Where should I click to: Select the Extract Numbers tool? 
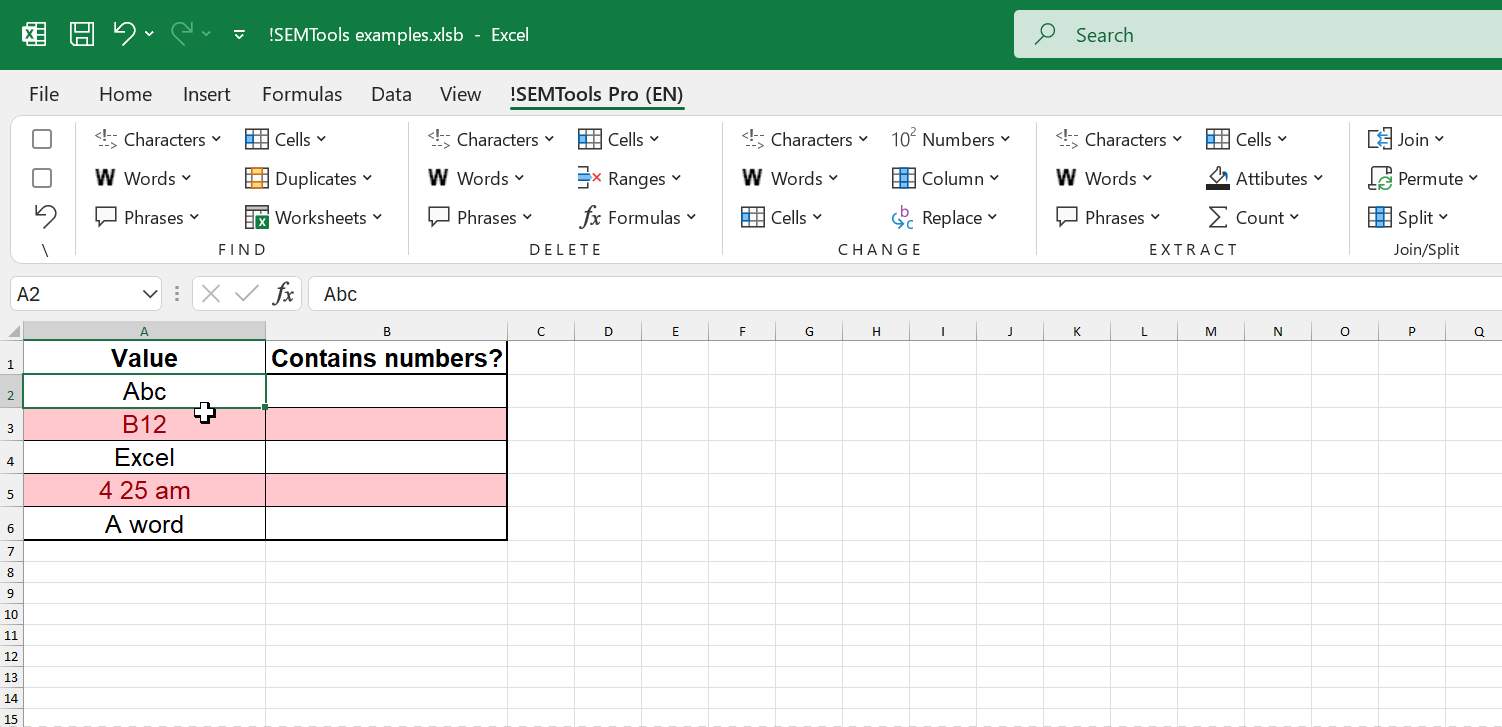coord(951,139)
